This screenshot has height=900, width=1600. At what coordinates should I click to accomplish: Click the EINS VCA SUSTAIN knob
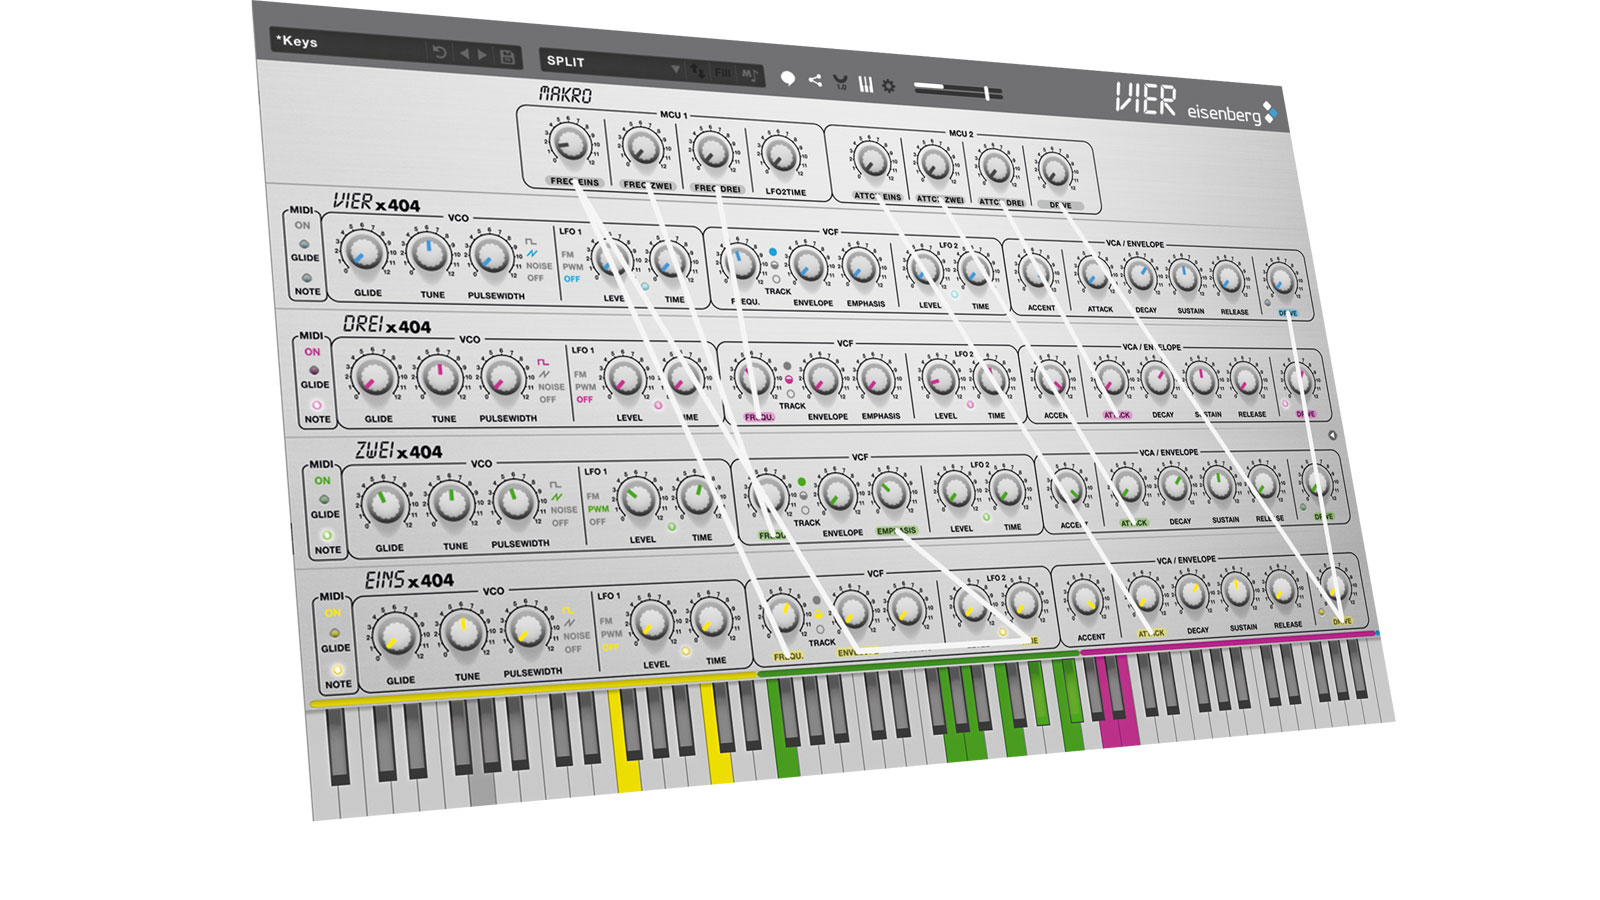point(1238,592)
